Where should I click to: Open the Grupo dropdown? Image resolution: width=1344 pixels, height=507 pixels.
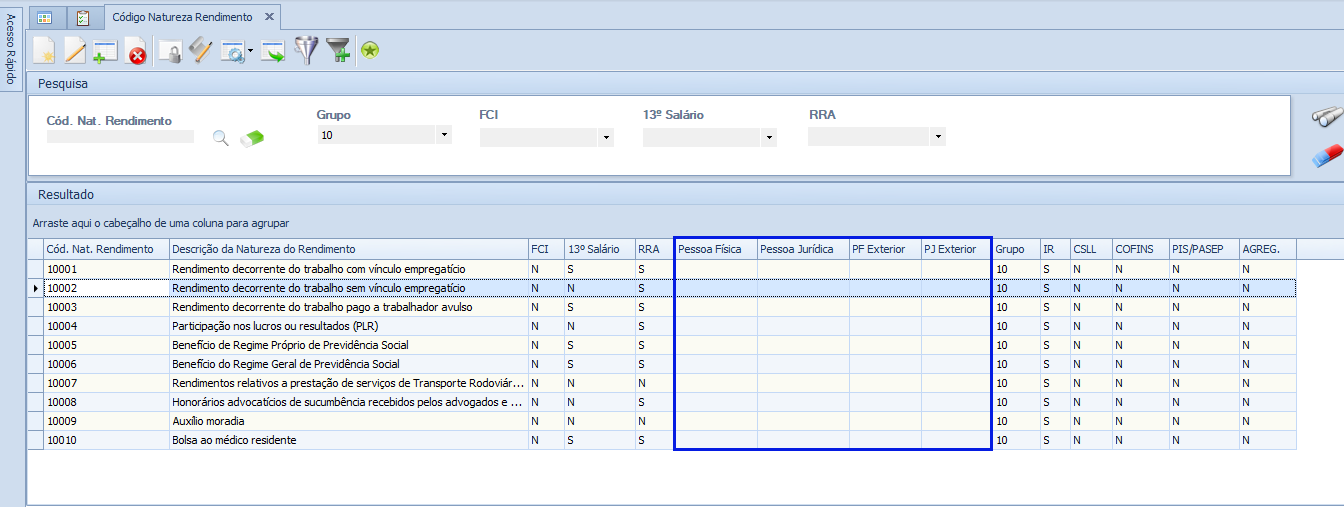(x=443, y=135)
